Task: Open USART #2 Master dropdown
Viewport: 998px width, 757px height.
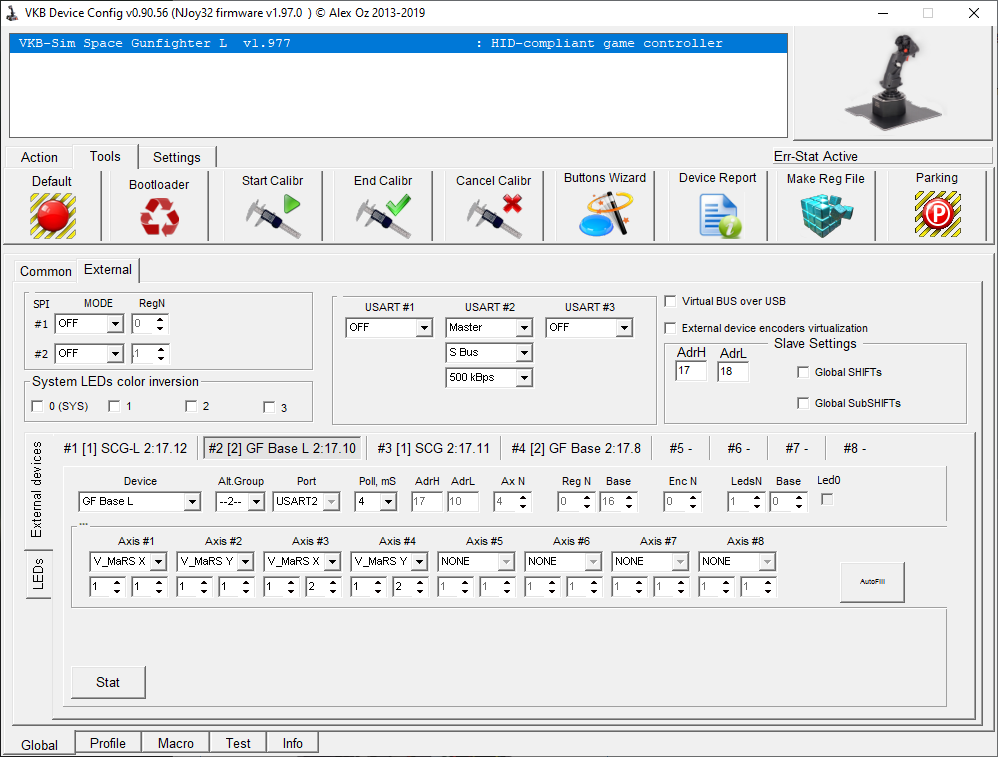Action: point(524,328)
